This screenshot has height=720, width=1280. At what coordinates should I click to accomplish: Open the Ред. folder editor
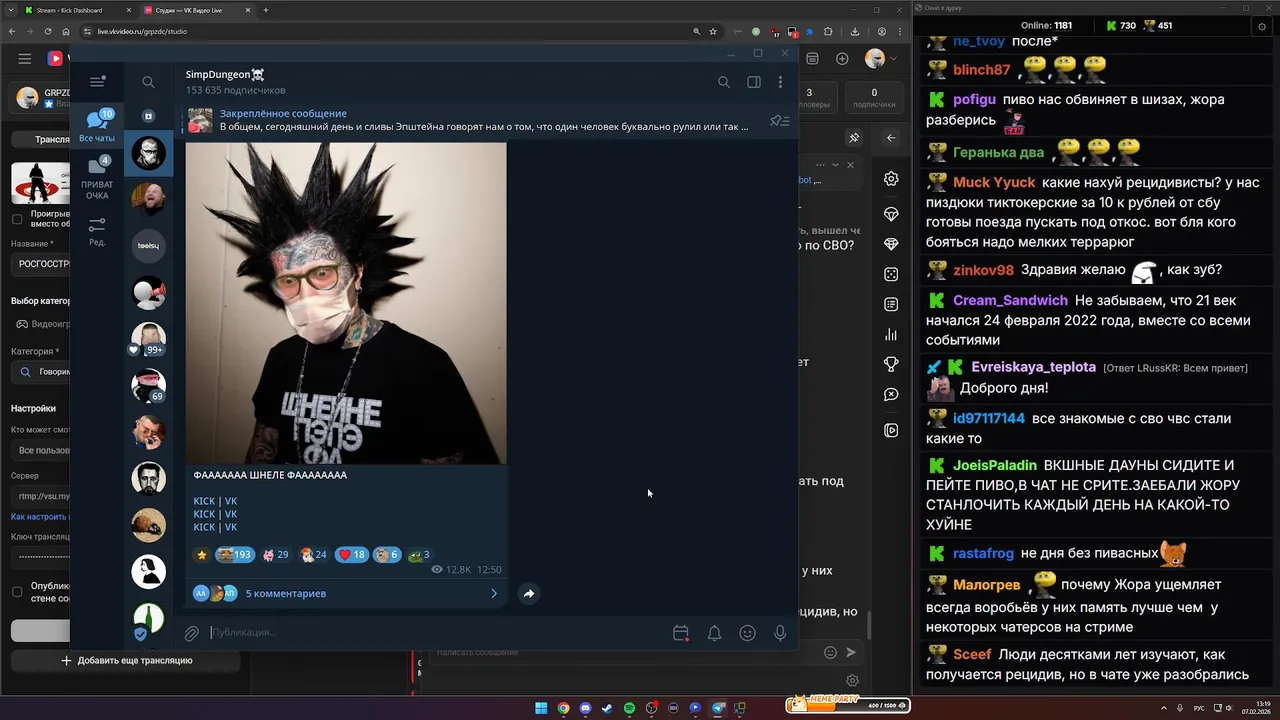click(x=97, y=232)
